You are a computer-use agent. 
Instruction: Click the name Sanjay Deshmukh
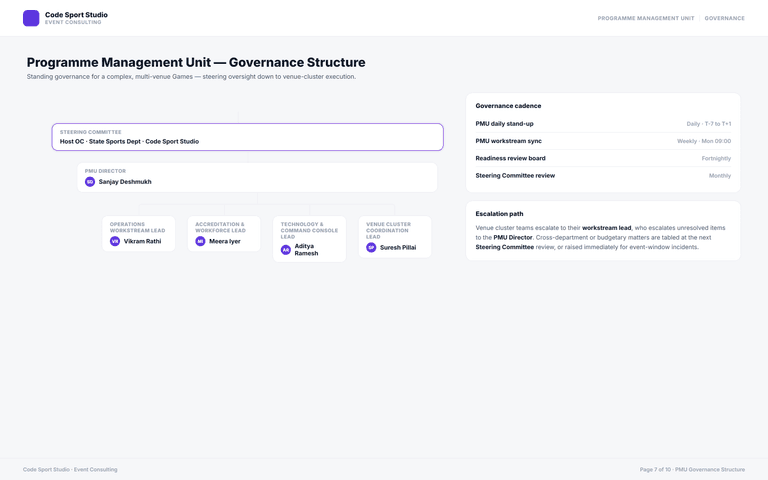click(125, 182)
